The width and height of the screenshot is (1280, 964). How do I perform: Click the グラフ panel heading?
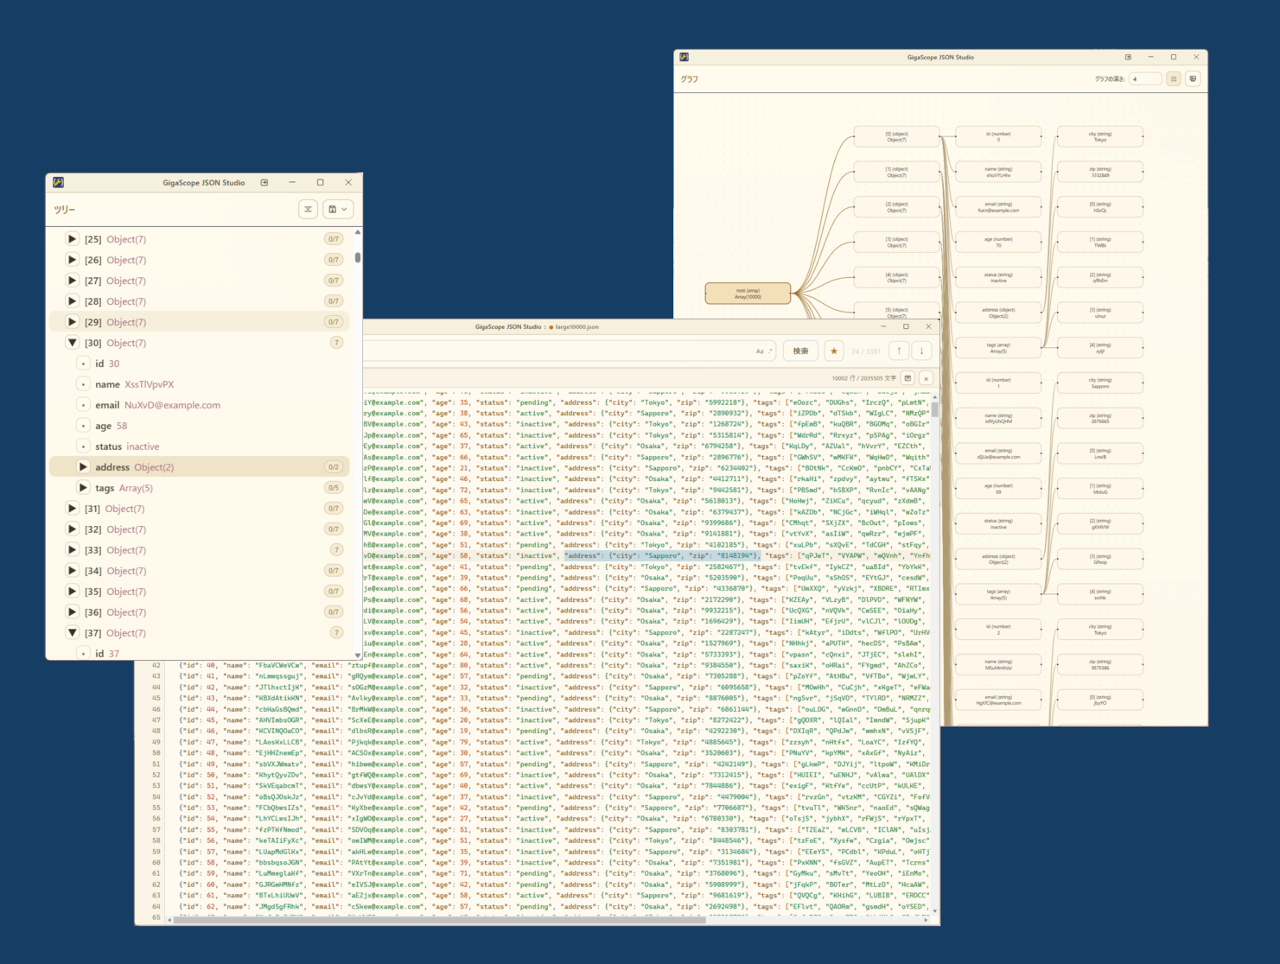[x=690, y=79]
